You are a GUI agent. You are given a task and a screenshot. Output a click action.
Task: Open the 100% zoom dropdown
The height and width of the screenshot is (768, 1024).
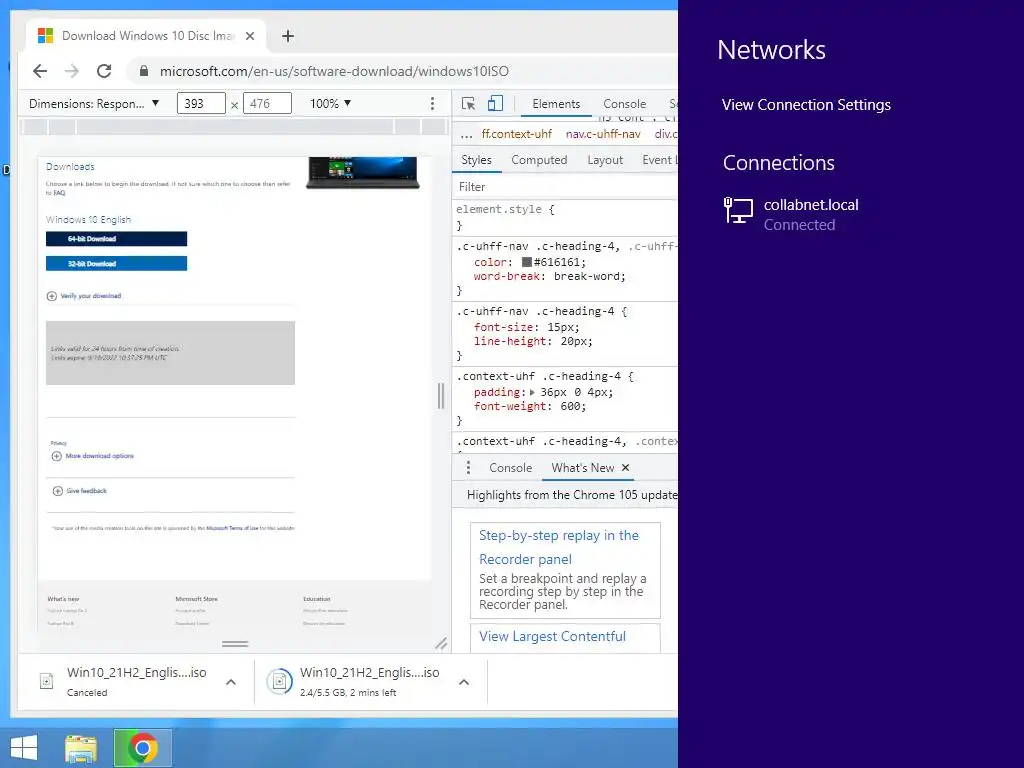pyautogui.click(x=330, y=103)
